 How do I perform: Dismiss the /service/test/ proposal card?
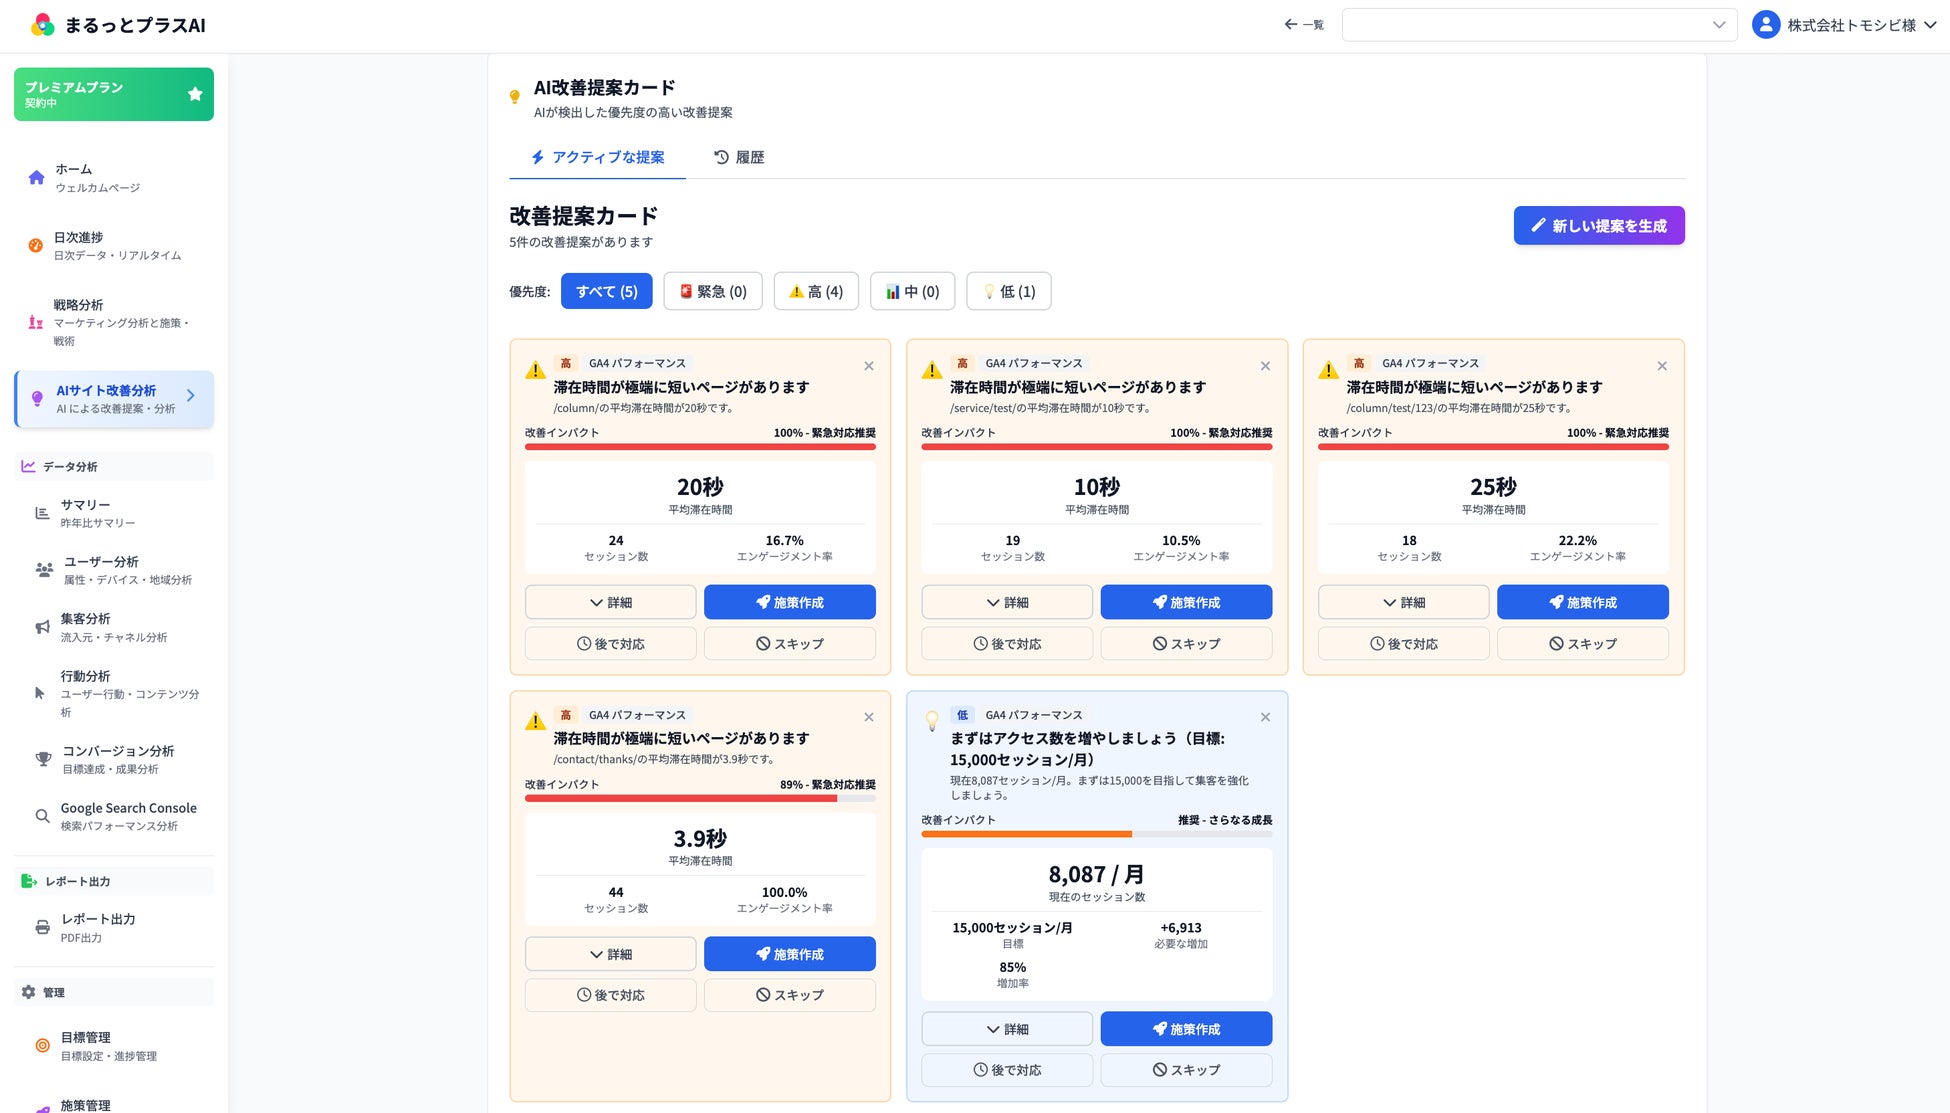[1265, 366]
